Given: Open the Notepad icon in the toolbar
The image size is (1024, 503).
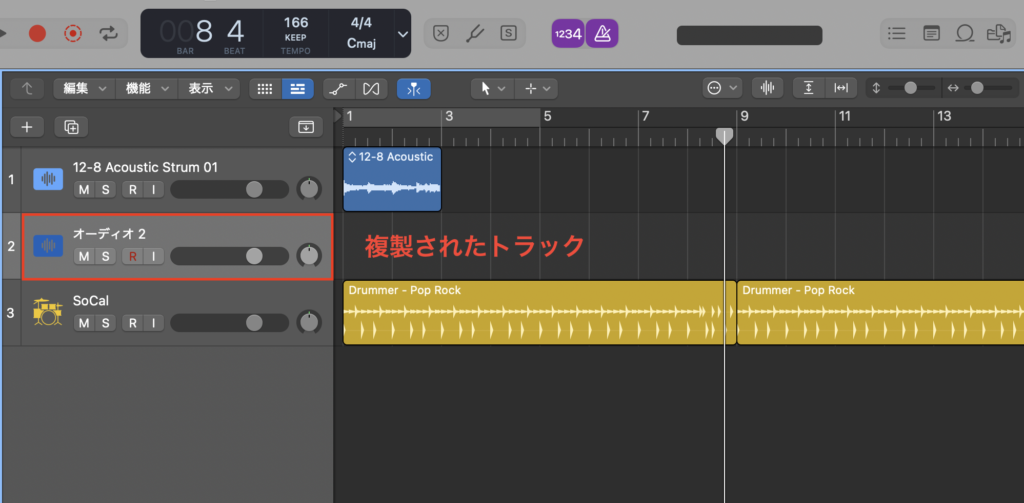Looking at the screenshot, I should (x=931, y=33).
